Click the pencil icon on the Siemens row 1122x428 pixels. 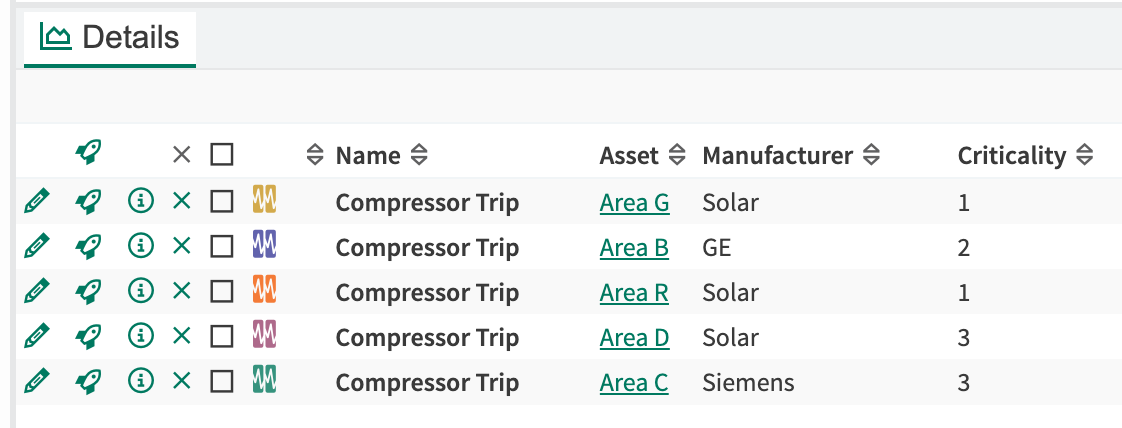pos(36,381)
